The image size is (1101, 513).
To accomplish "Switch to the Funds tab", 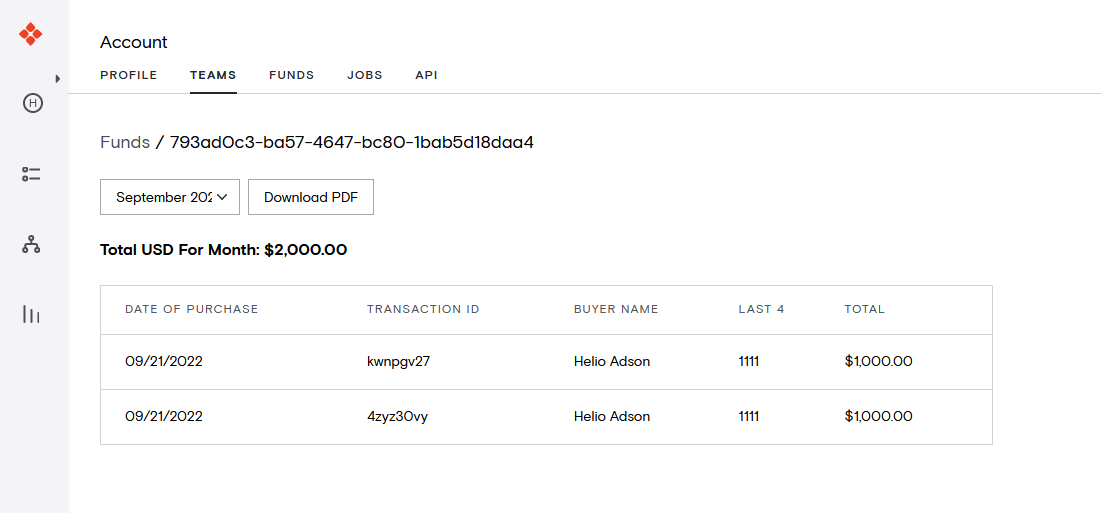I will coord(291,75).
